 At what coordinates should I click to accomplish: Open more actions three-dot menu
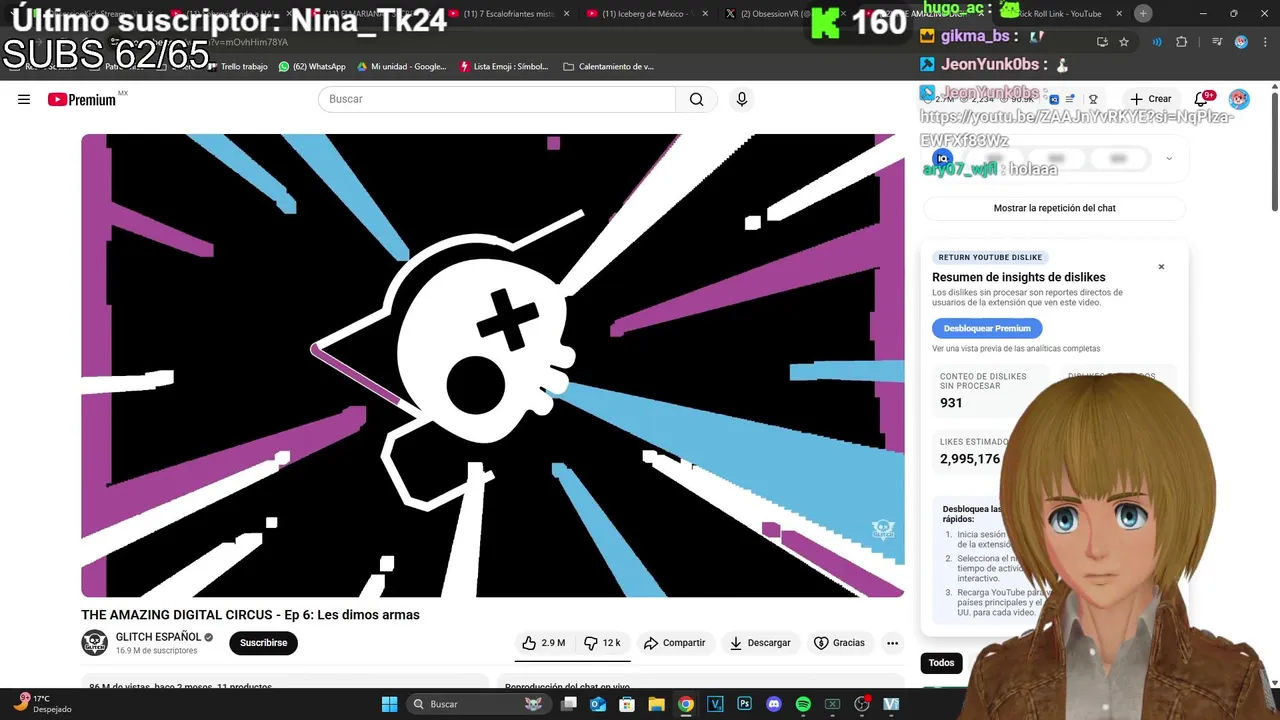click(892, 643)
